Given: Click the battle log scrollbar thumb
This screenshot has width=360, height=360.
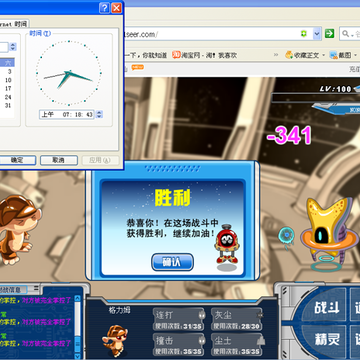Looking at the screenshot, I should pos(77,343).
